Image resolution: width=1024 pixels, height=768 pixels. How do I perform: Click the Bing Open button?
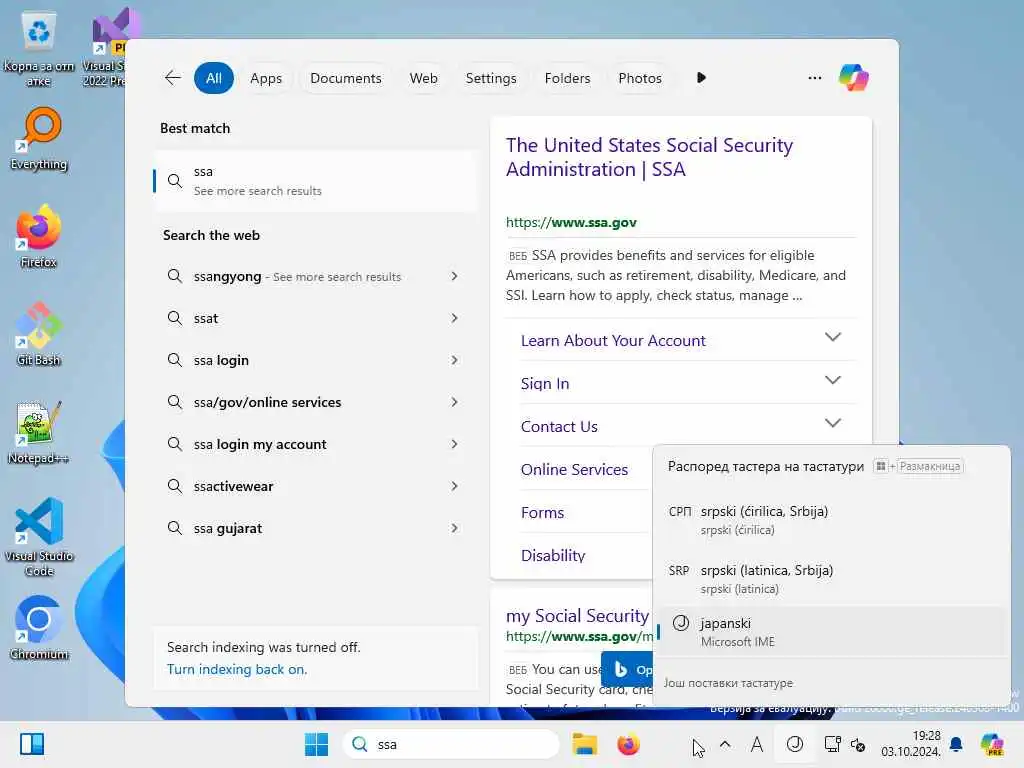(628, 669)
